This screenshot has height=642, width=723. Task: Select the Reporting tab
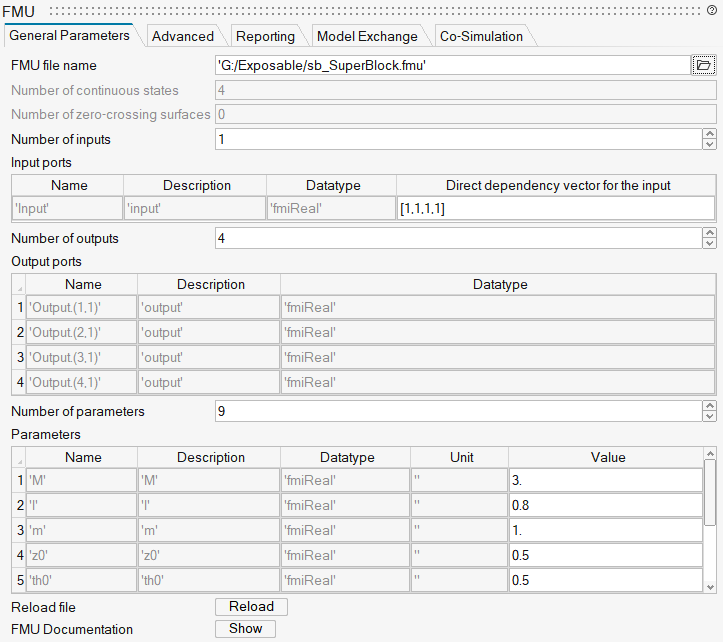click(265, 36)
